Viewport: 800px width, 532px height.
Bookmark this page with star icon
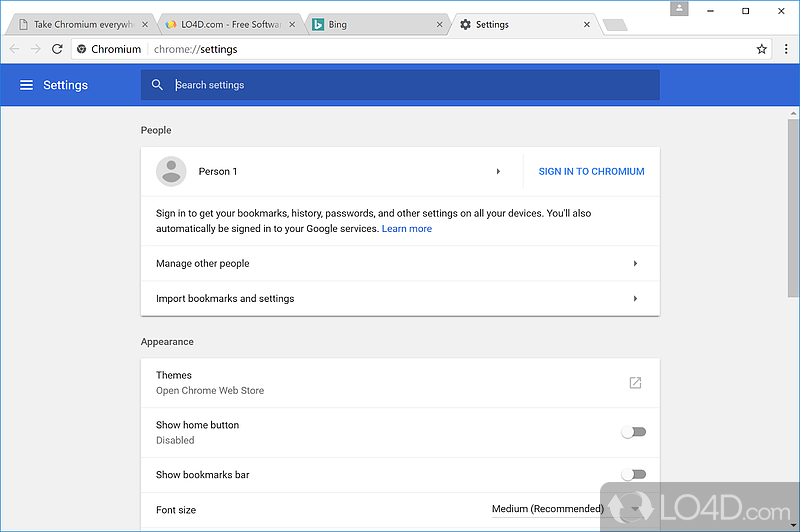(x=761, y=48)
